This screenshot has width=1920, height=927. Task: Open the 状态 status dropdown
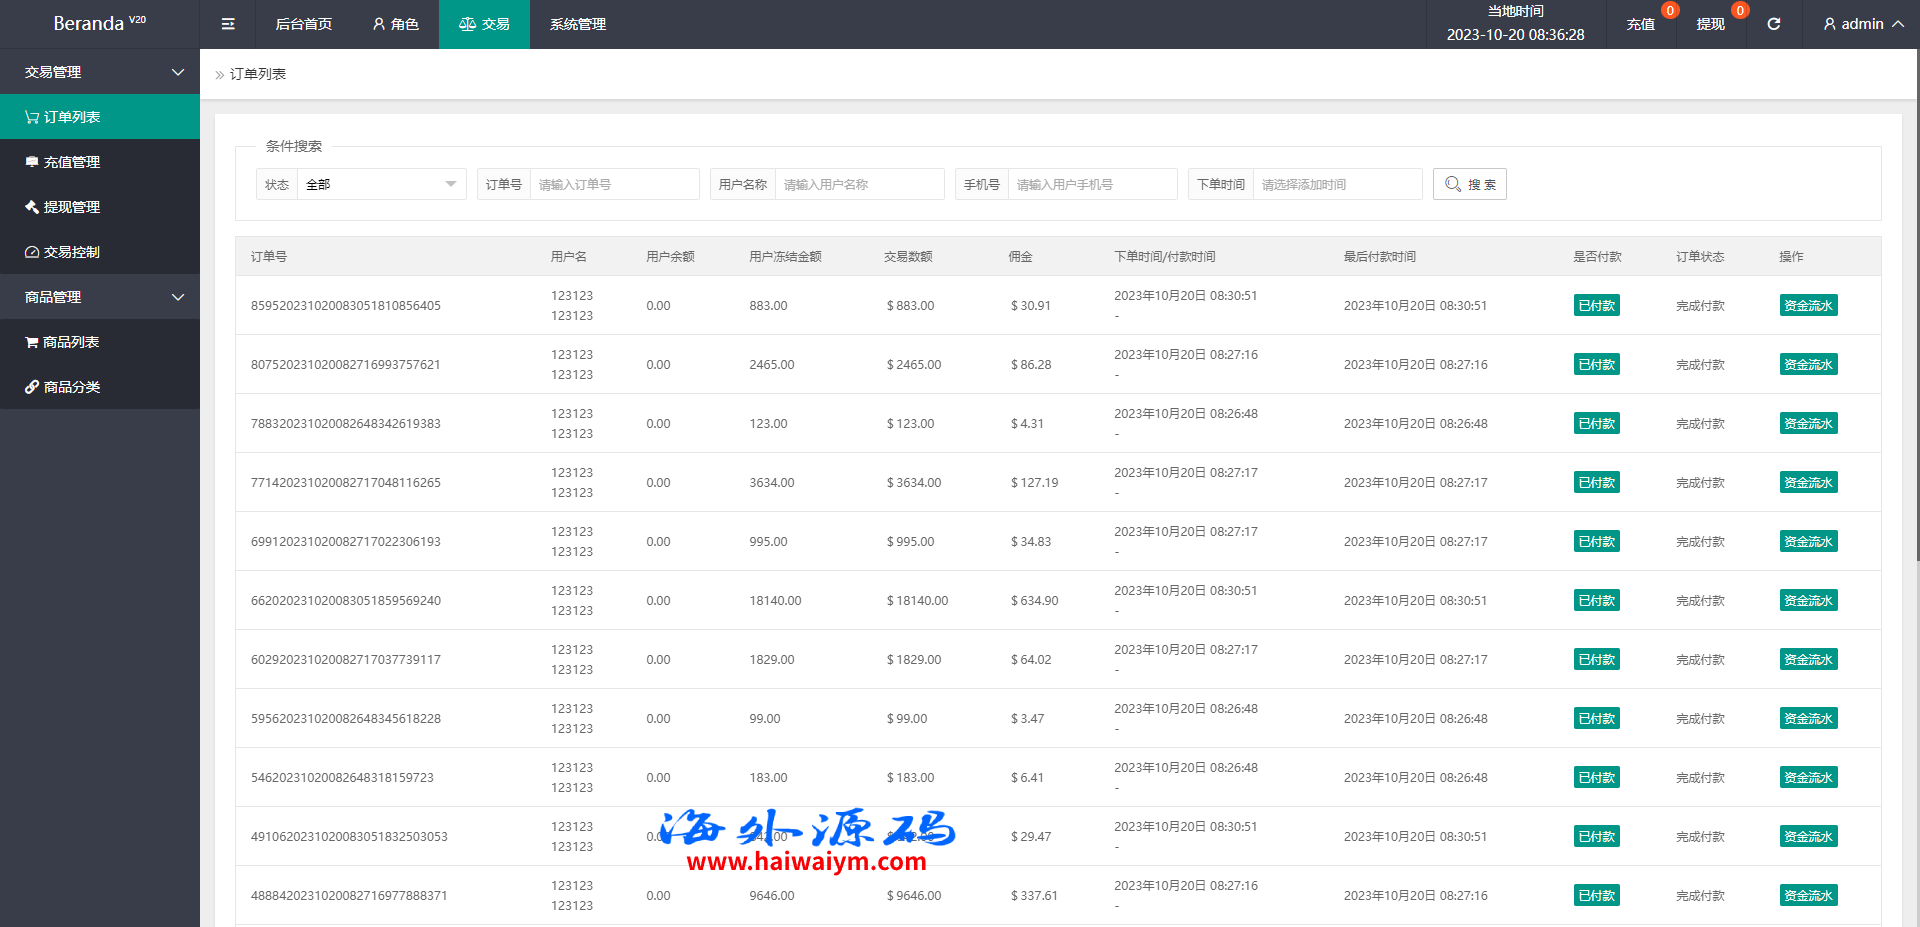(380, 184)
